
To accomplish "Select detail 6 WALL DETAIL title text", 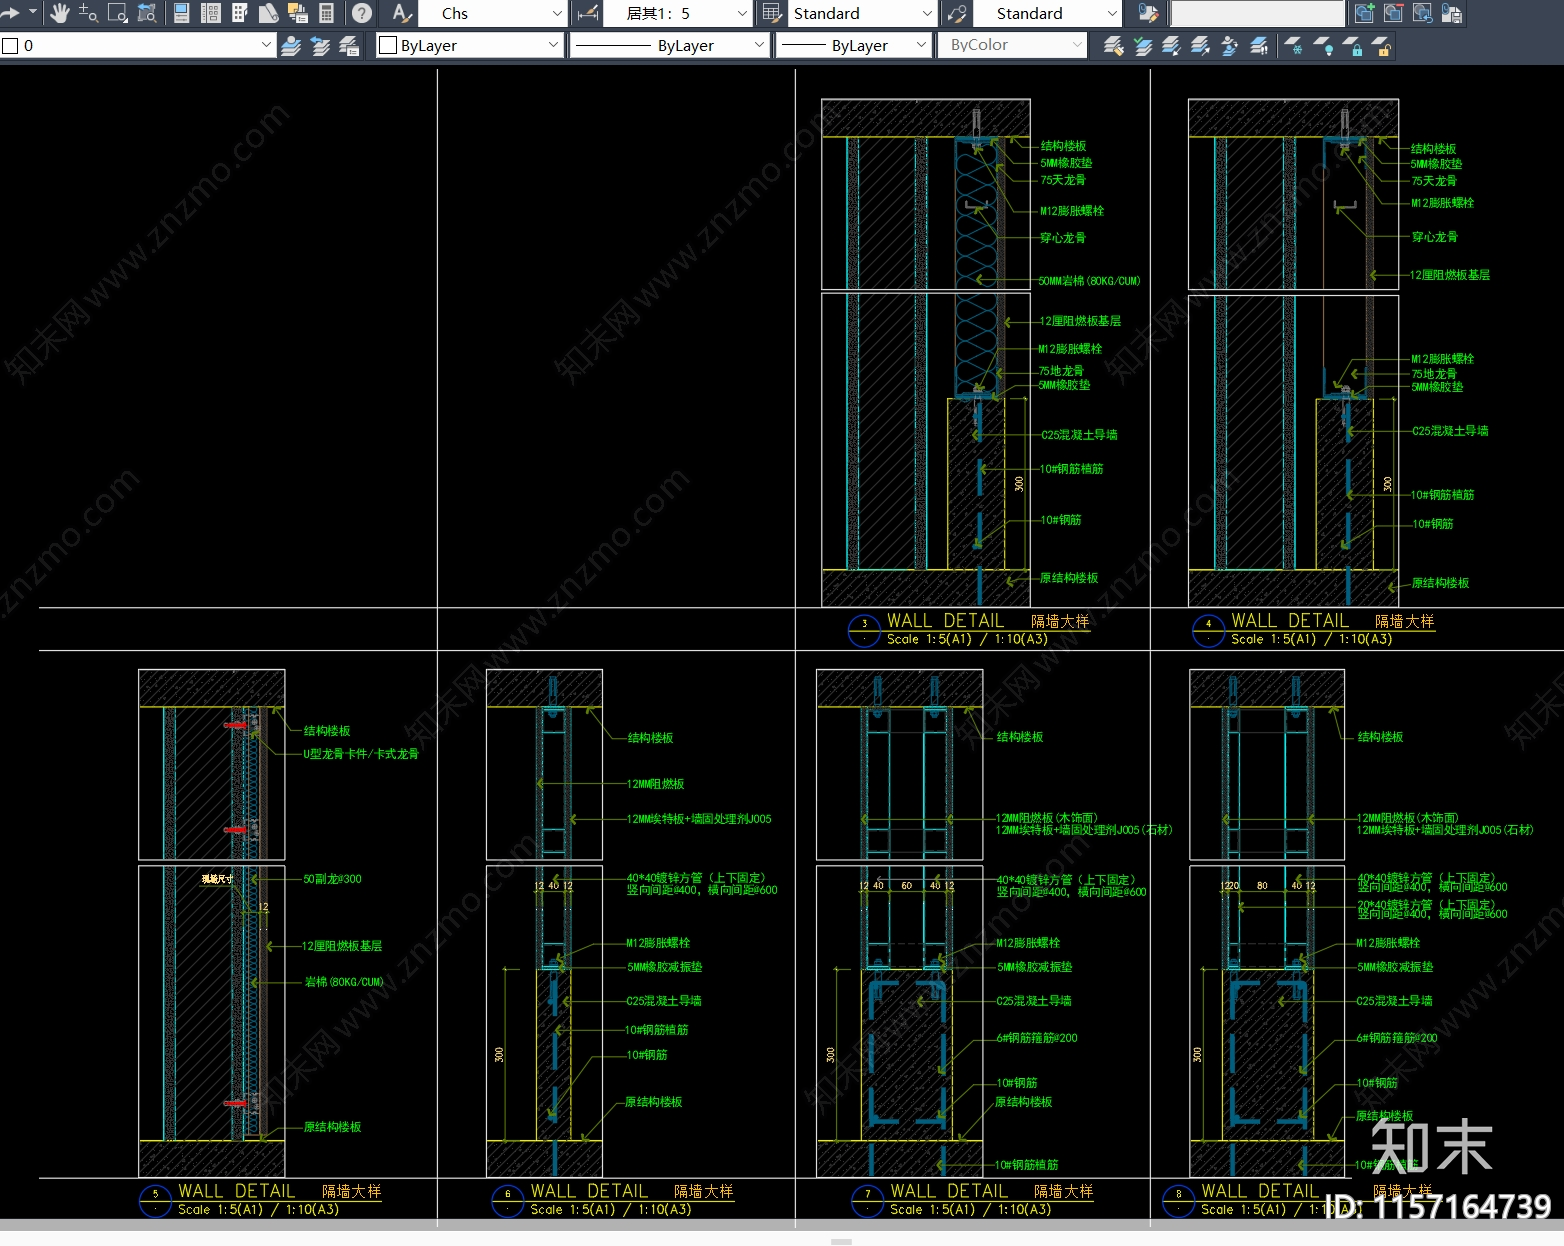I will [x=589, y=1191].
